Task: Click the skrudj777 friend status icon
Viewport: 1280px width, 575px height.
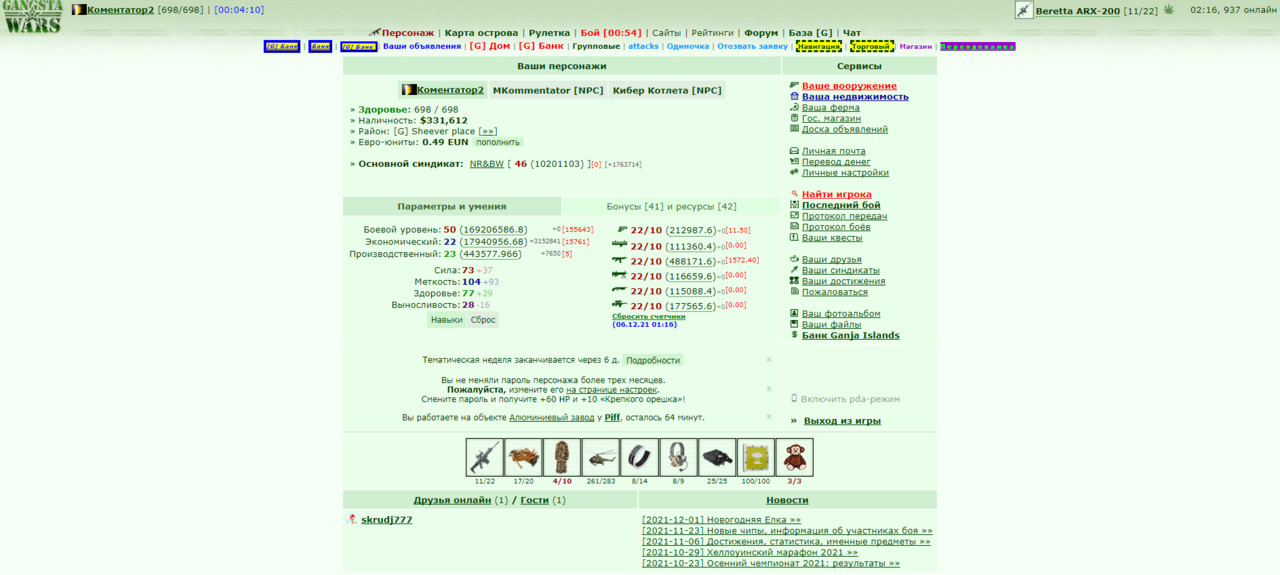Action: pos(352,520)
